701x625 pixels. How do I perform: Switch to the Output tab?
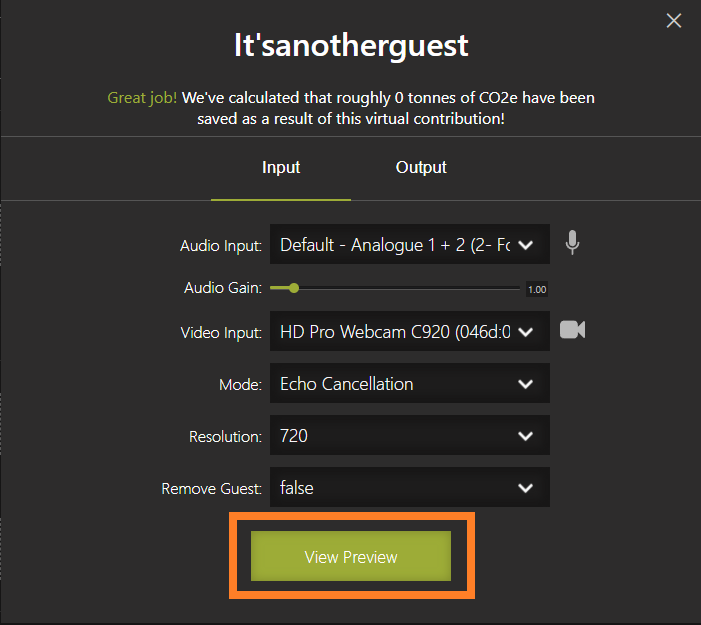click(421, 167)
